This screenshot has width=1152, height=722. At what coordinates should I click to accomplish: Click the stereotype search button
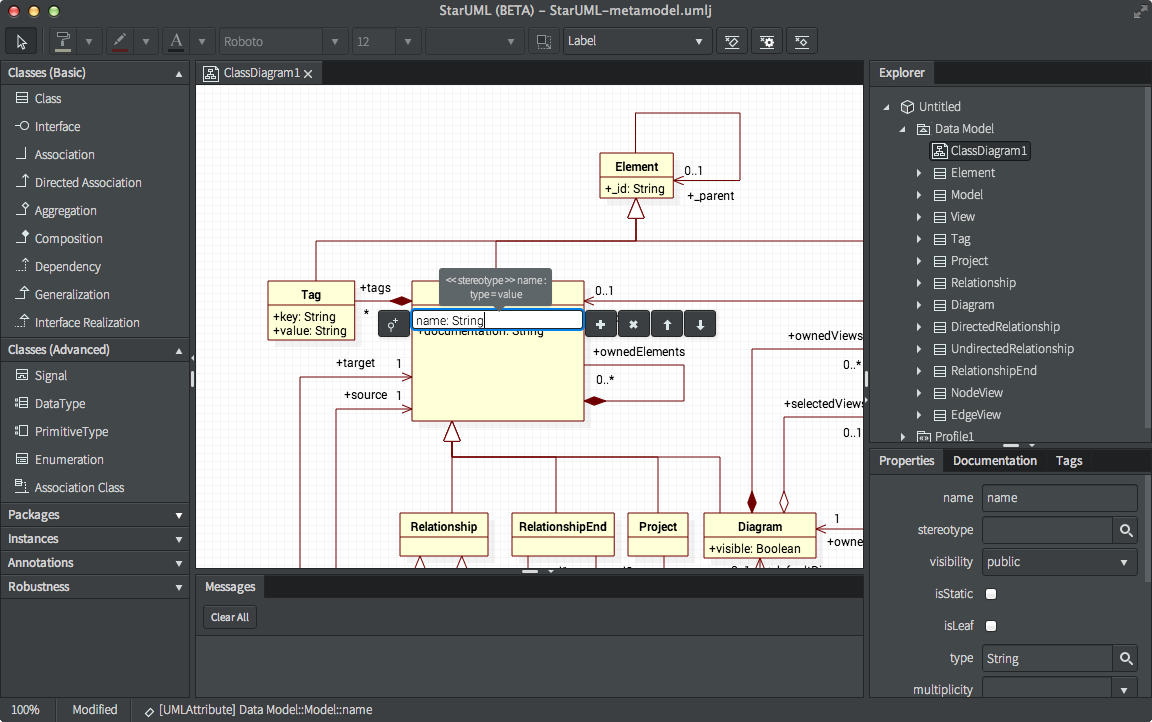(x=1126, y=529)
